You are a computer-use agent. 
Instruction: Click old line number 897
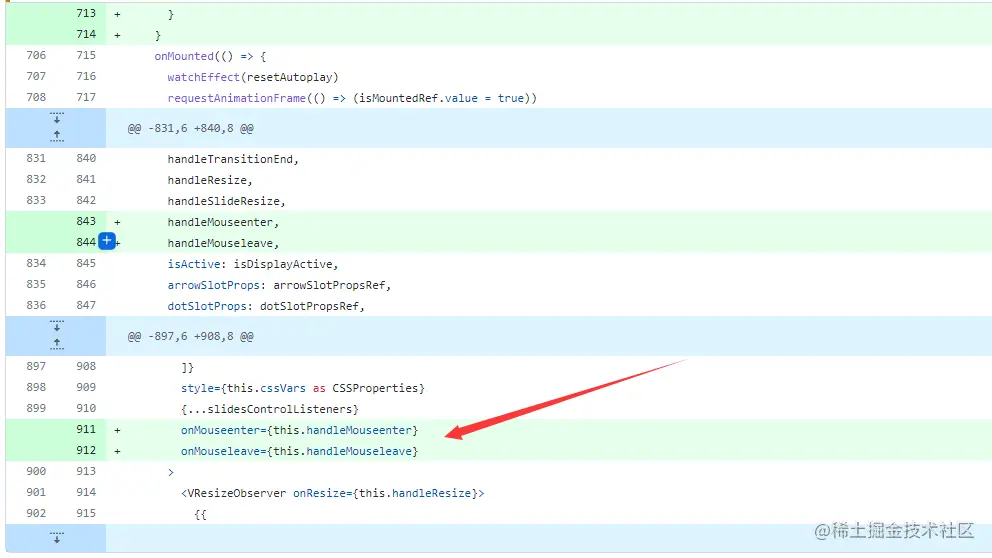click(x=36, y=366)
